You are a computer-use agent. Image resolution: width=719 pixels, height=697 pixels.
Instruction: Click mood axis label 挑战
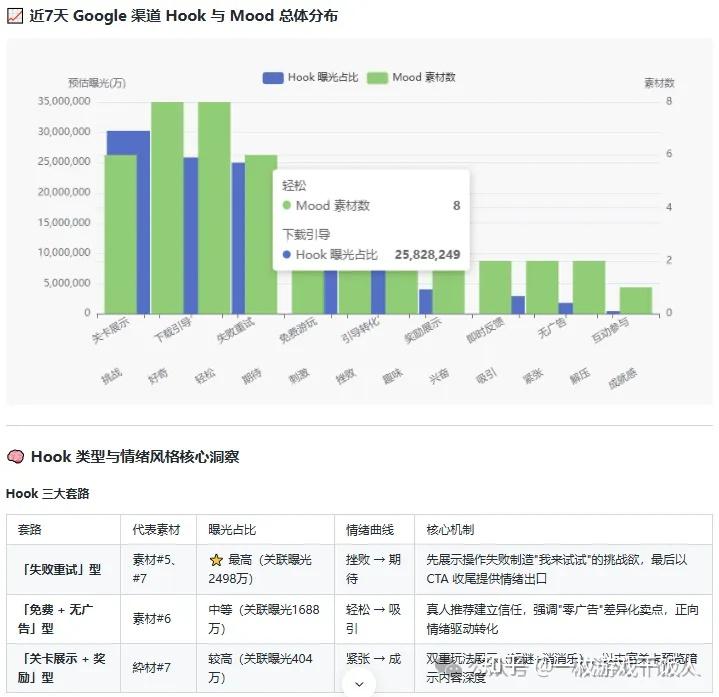coord(111,376)
